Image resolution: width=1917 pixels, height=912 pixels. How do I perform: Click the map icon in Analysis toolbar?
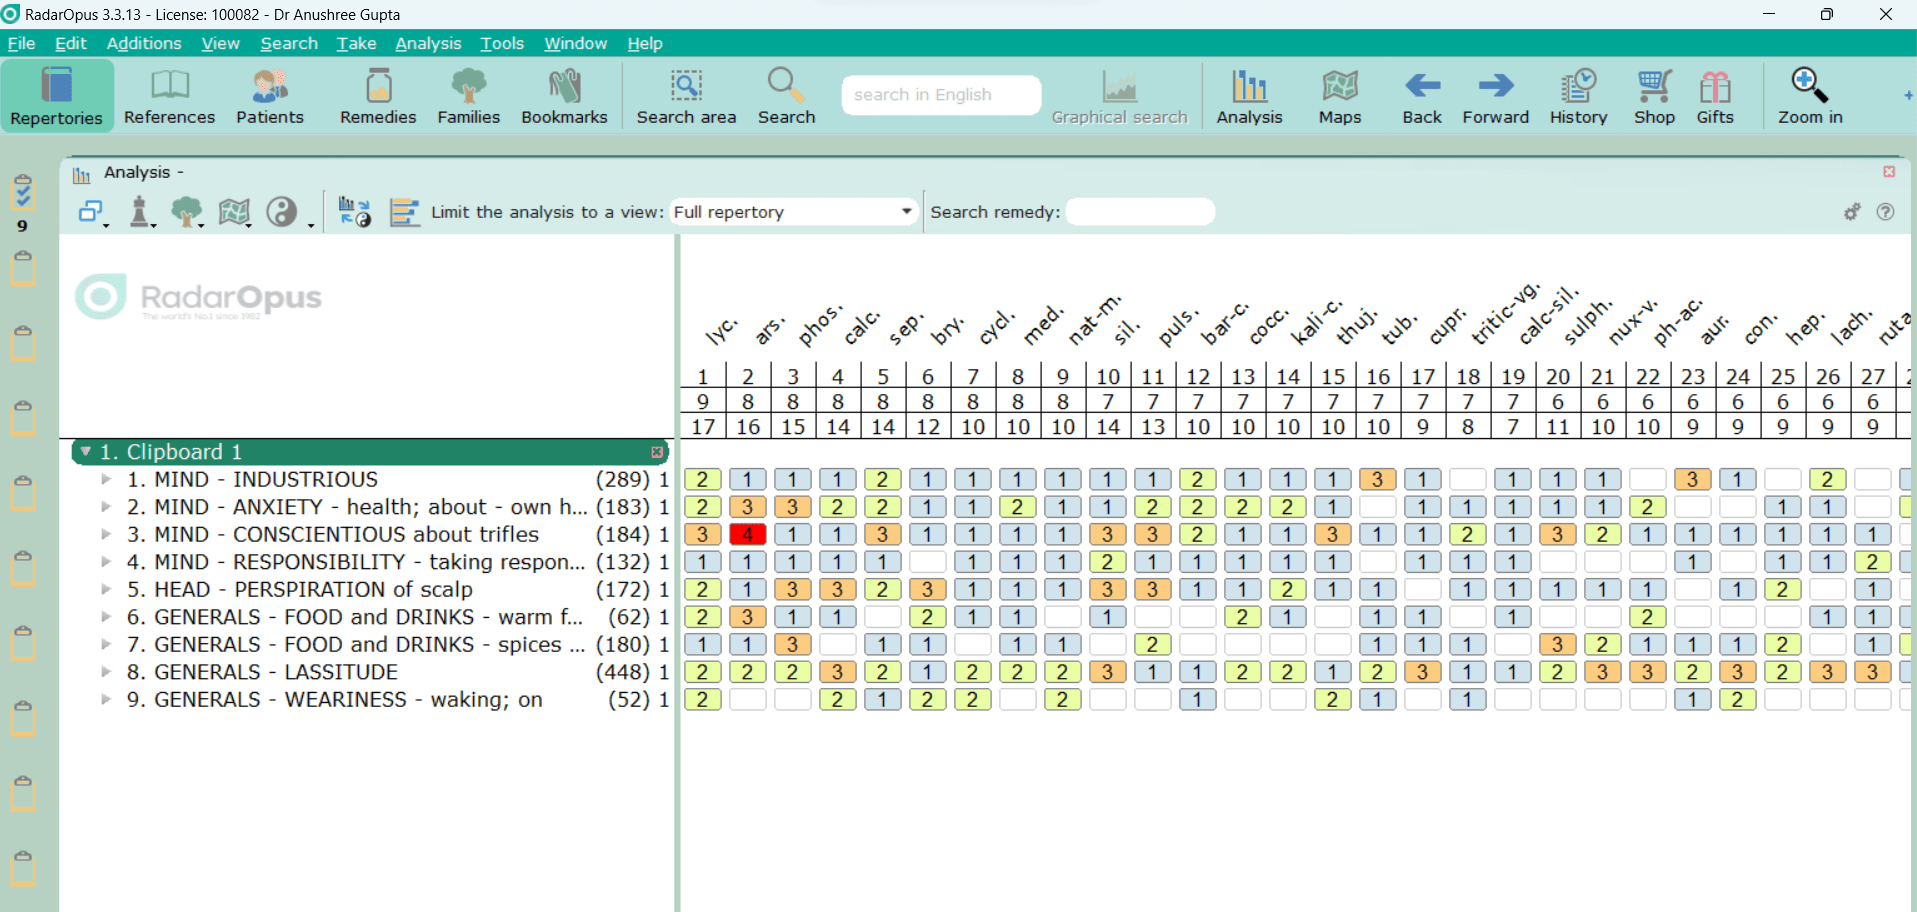[x=234, y=212]
